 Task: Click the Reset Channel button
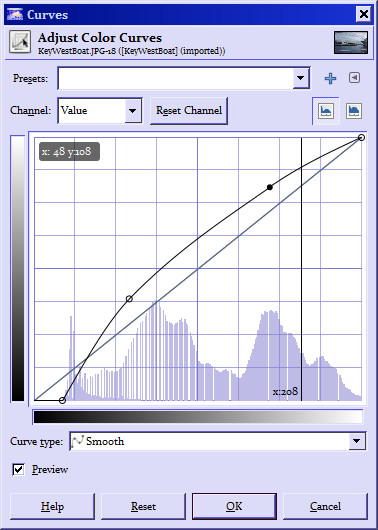pyautogui.click(x=189, y=111)
